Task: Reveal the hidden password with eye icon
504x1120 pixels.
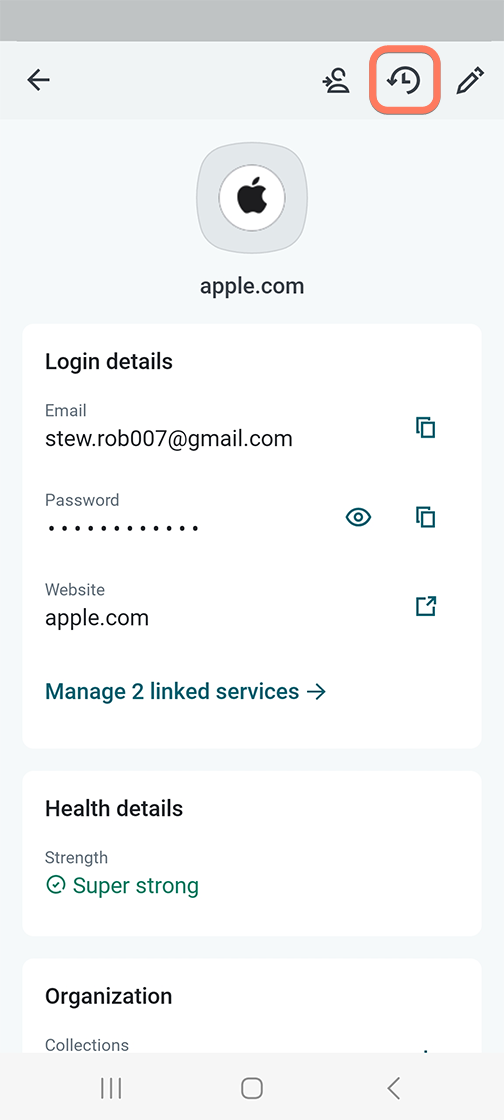Action: [358, 517]
